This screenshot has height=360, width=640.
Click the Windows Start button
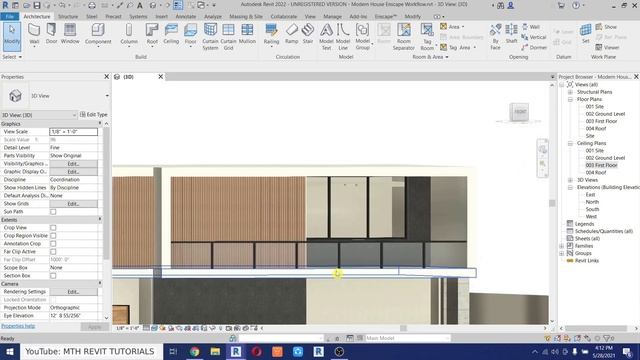pyautogui.click(x=10, y=352)
